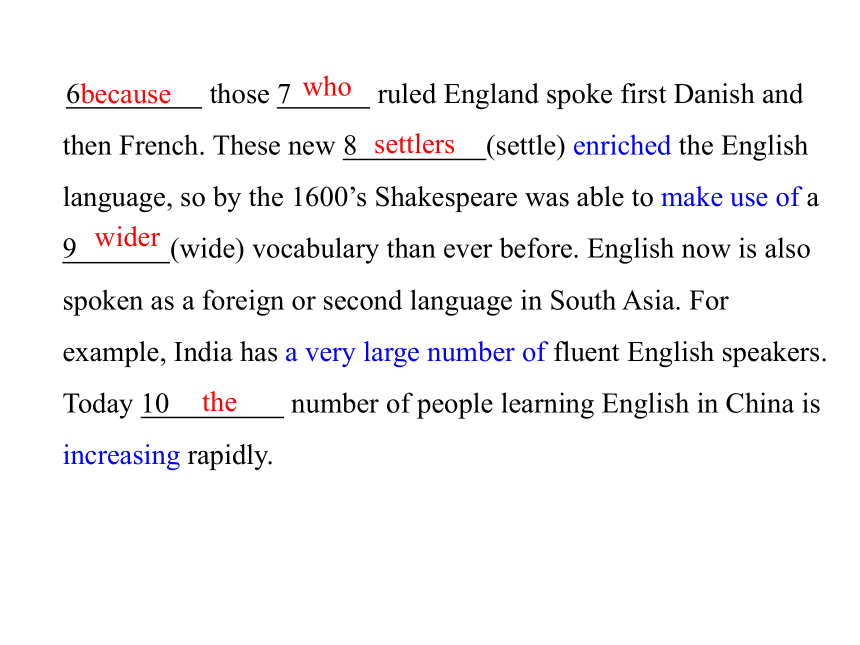
Task: Click the red answer 'settlers'
Action: [414, 145]
